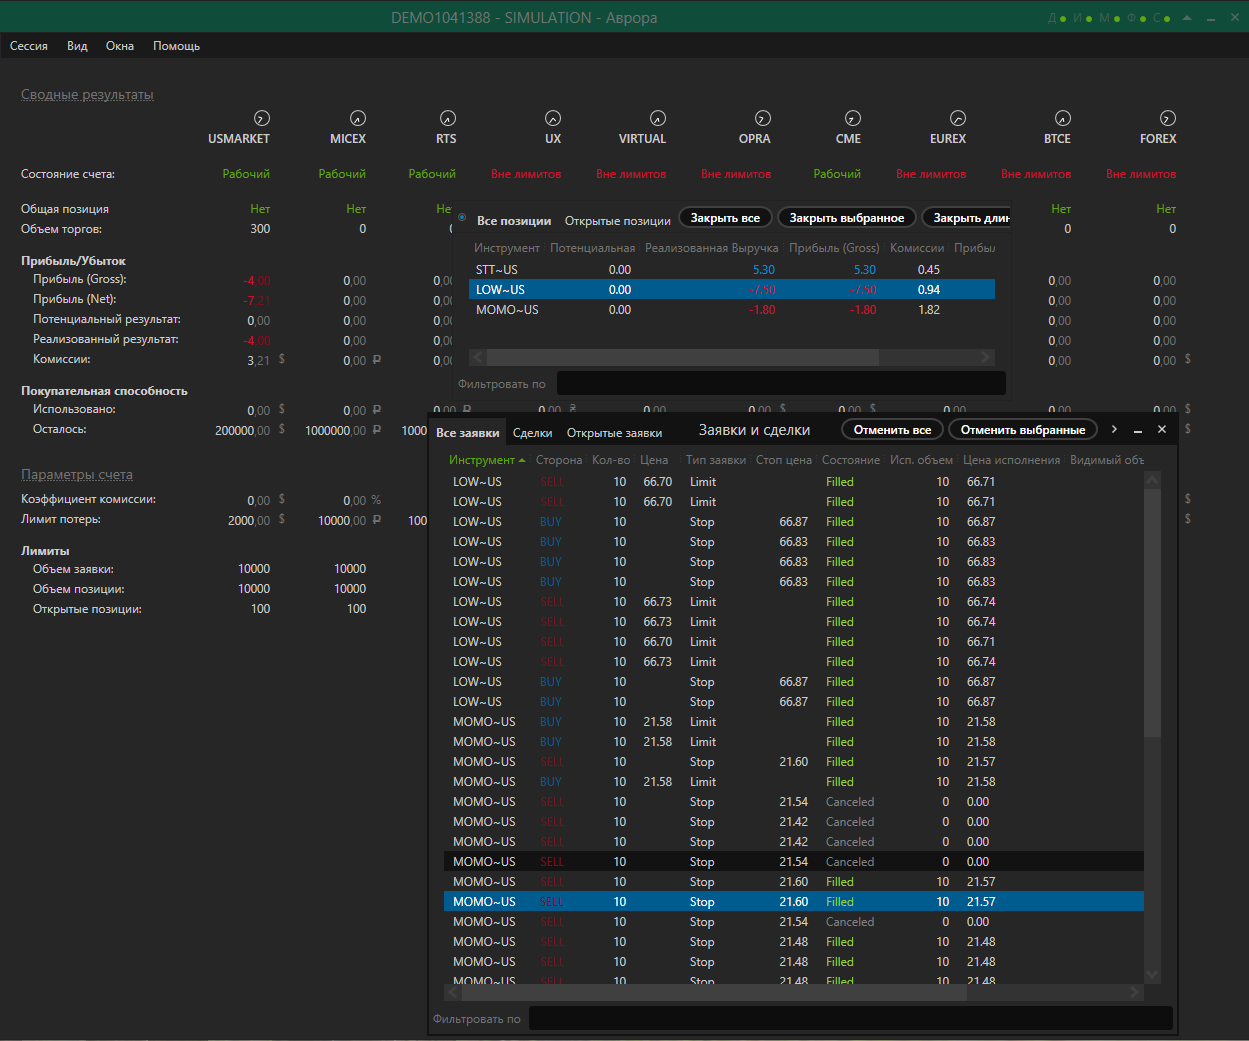This screenshot has height=1041, width=1249.
Task: Open the Окна menu
Action: (x=120, y=46)
